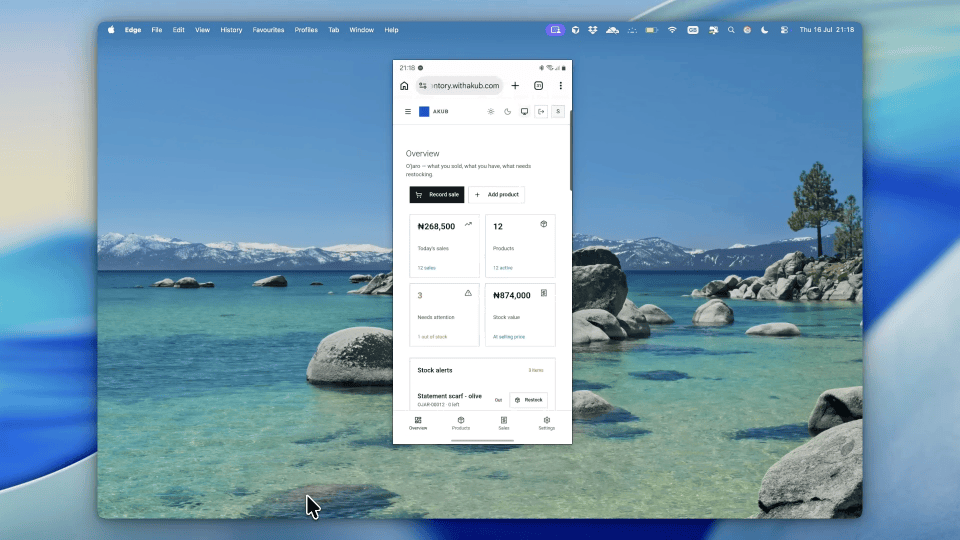This screenshot has height=540, width=960.
Task: Click receipt icon on Stock value card
Action: click(x=544, y=293)
